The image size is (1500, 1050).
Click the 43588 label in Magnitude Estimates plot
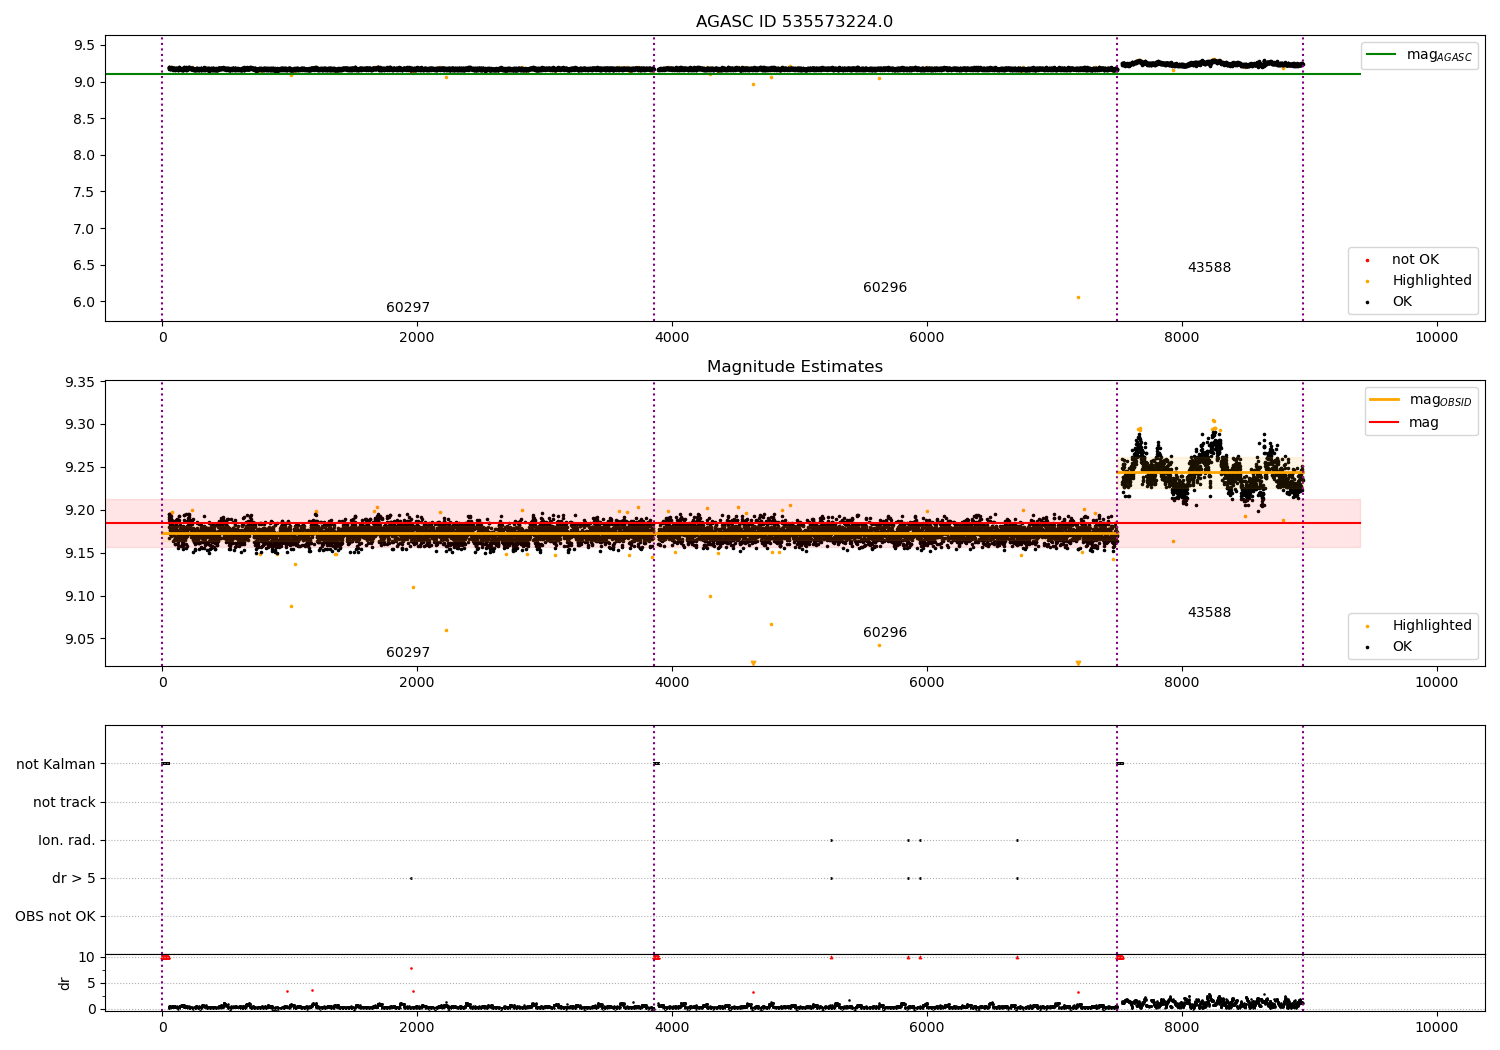click(x=1209, y=613)
